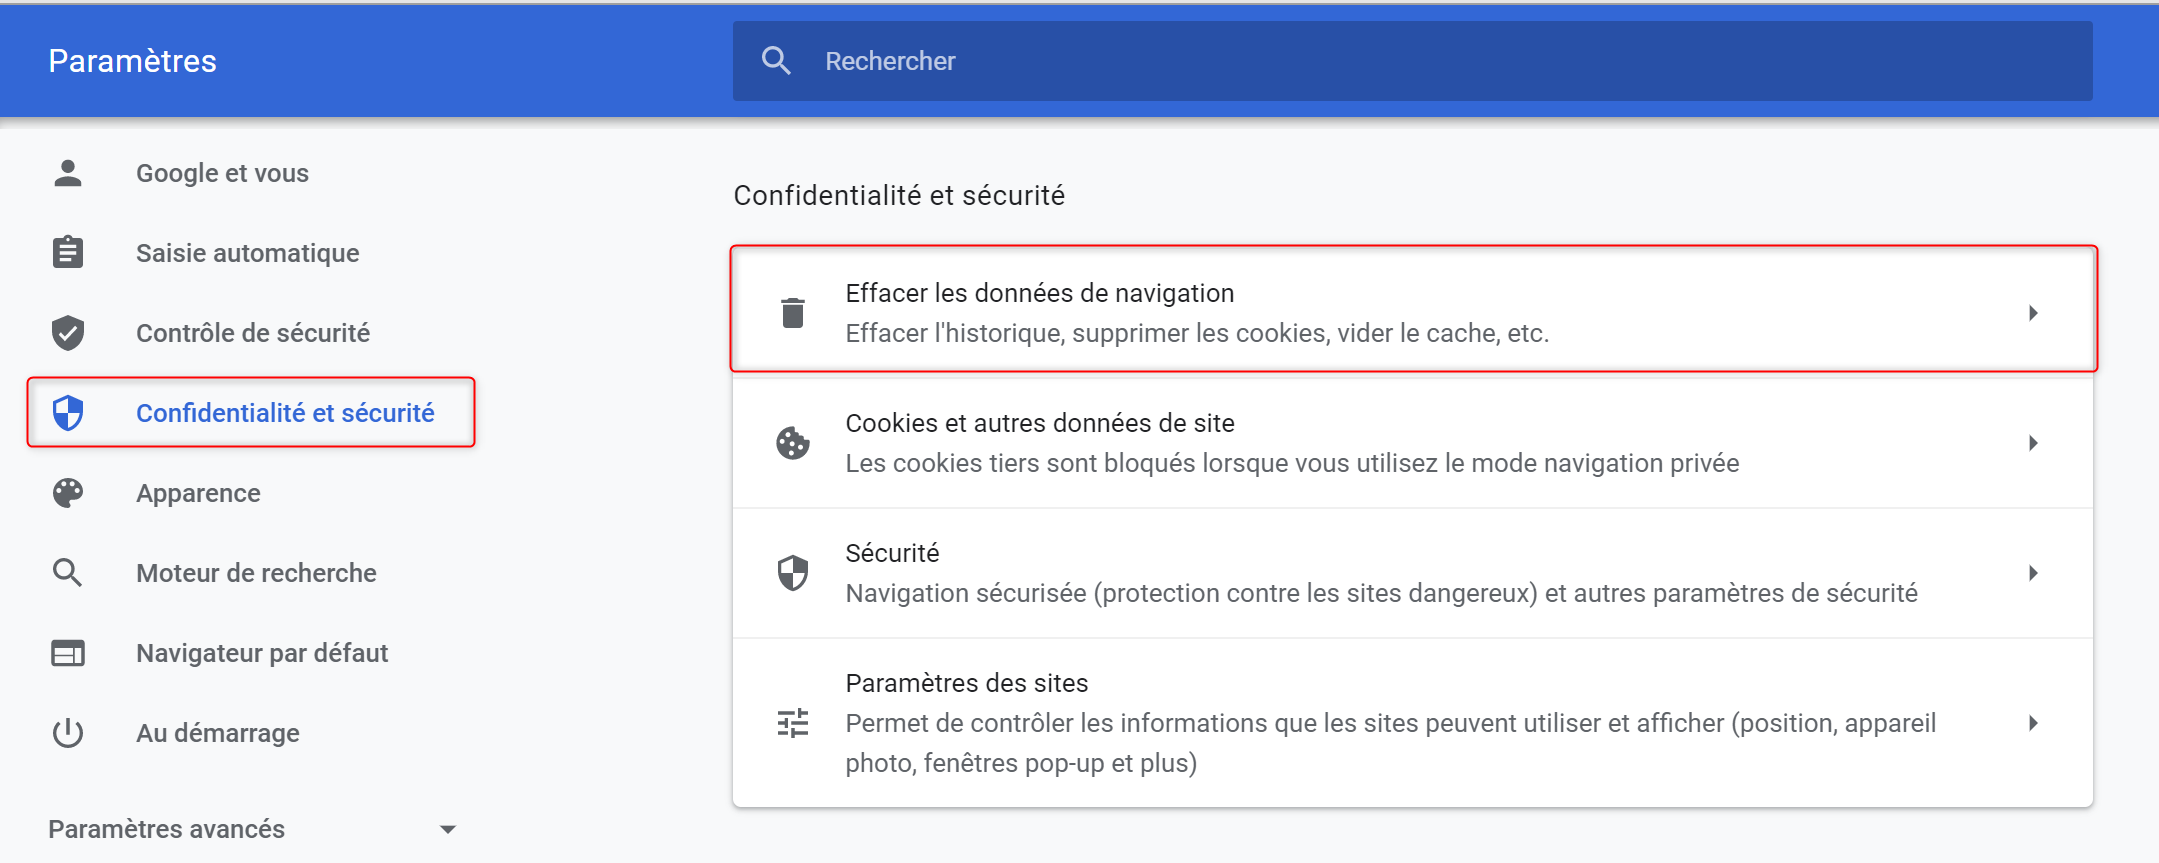Viewport: 2159px width, 863px height.
Task: Open arrow for the Sécurité row
Action: click(x=2033, y=573)
